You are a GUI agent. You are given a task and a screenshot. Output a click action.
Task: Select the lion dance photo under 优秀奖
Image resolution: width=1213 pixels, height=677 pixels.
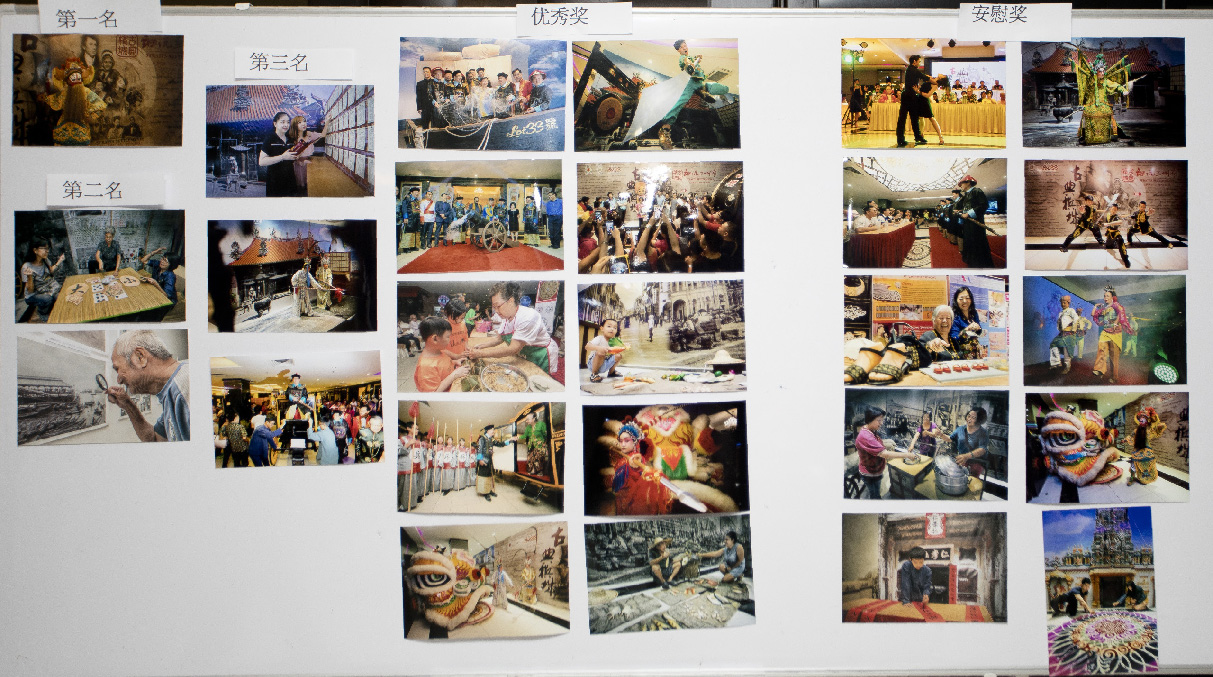pyautogui.click(x=485, y=580)
